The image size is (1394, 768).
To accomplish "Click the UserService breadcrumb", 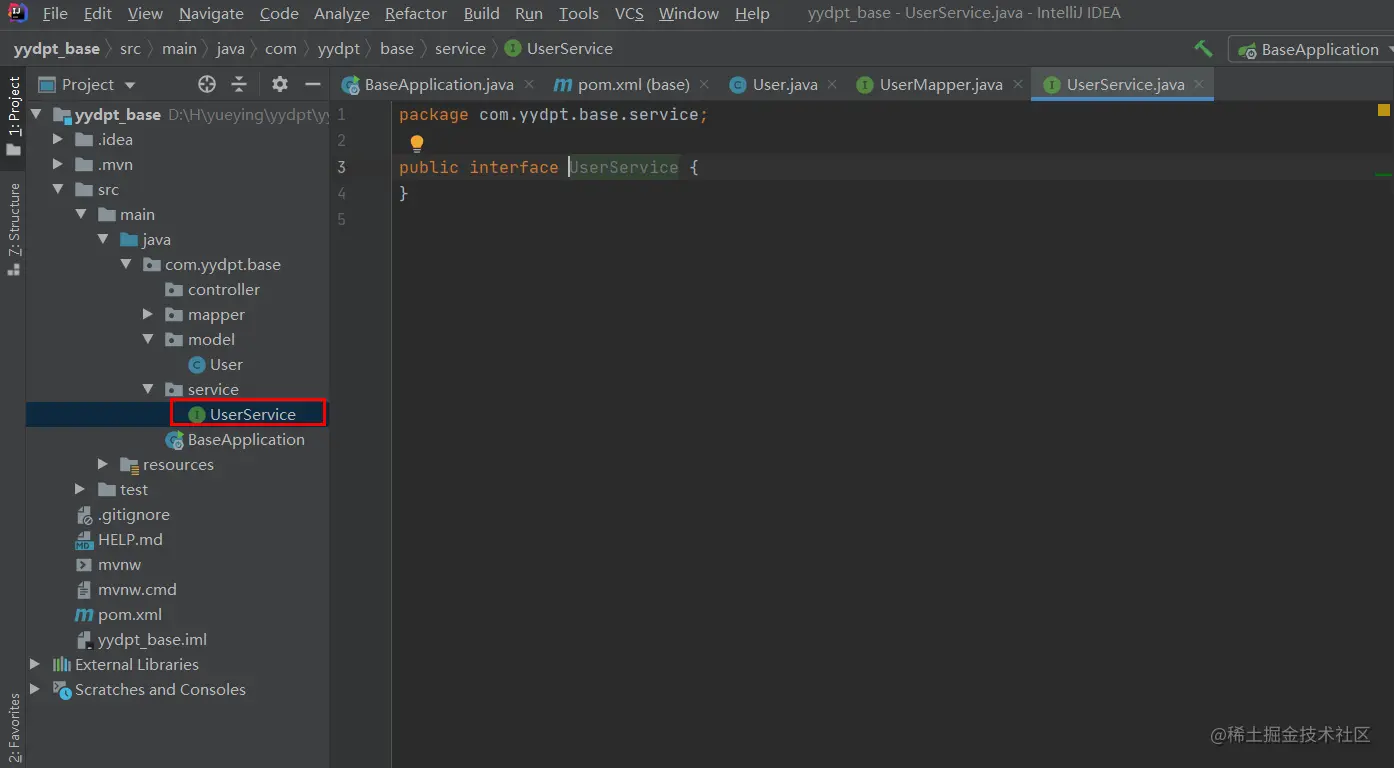I will coord(559,48).
